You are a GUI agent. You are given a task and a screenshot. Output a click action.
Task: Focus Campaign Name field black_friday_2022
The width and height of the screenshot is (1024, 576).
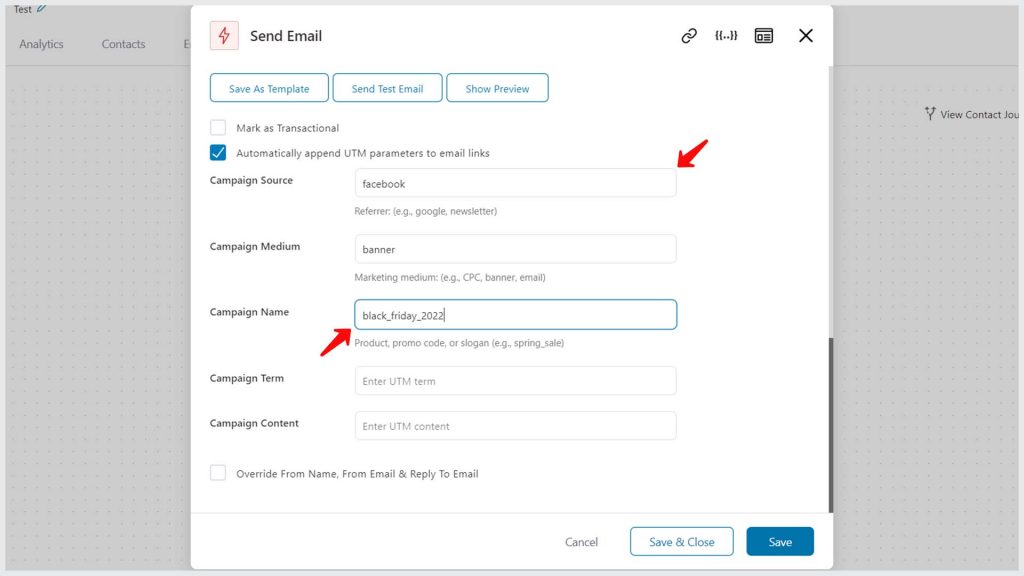(x=515, y=315)
